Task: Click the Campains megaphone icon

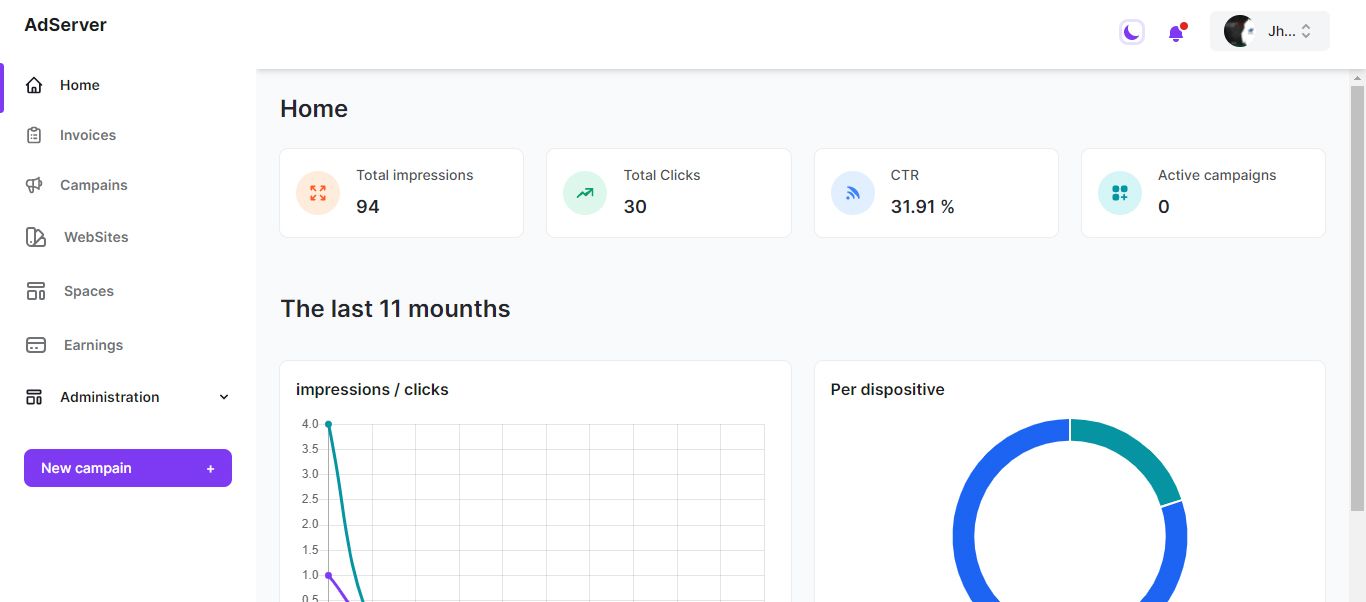Action: coord(34,185)
